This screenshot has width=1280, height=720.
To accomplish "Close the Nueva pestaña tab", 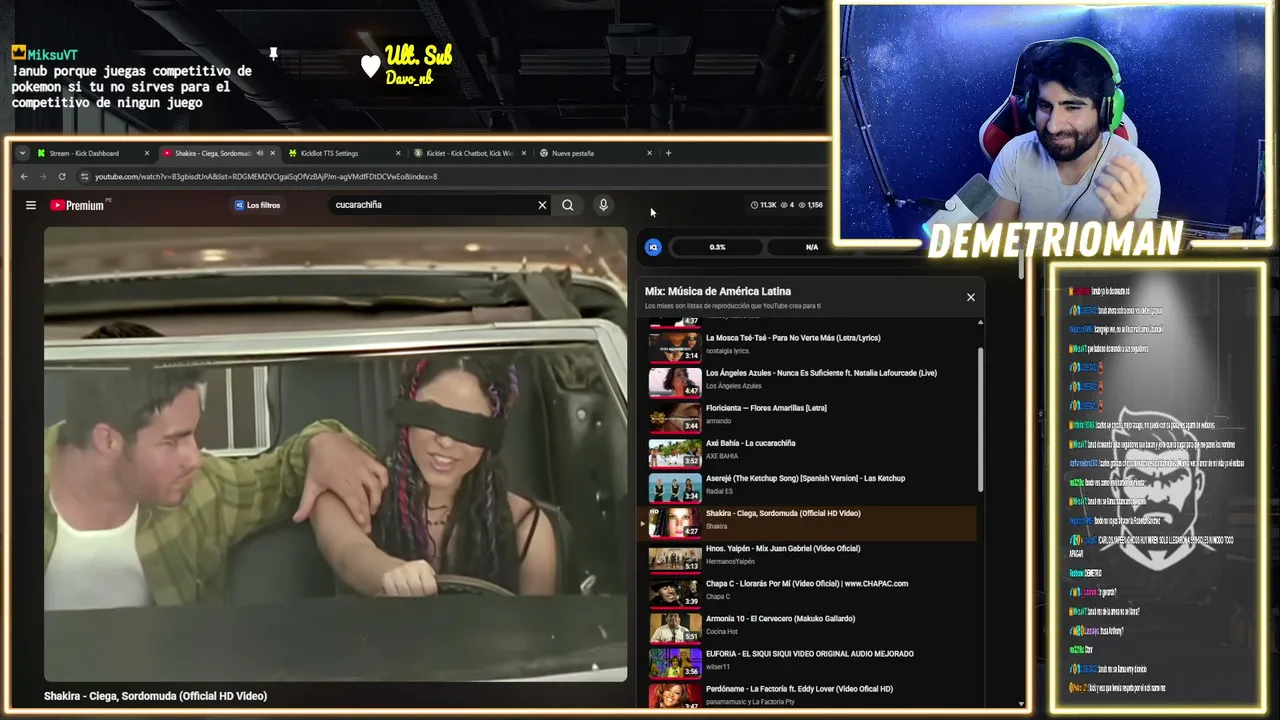I will pyautogui.click(x=649, y=153).
